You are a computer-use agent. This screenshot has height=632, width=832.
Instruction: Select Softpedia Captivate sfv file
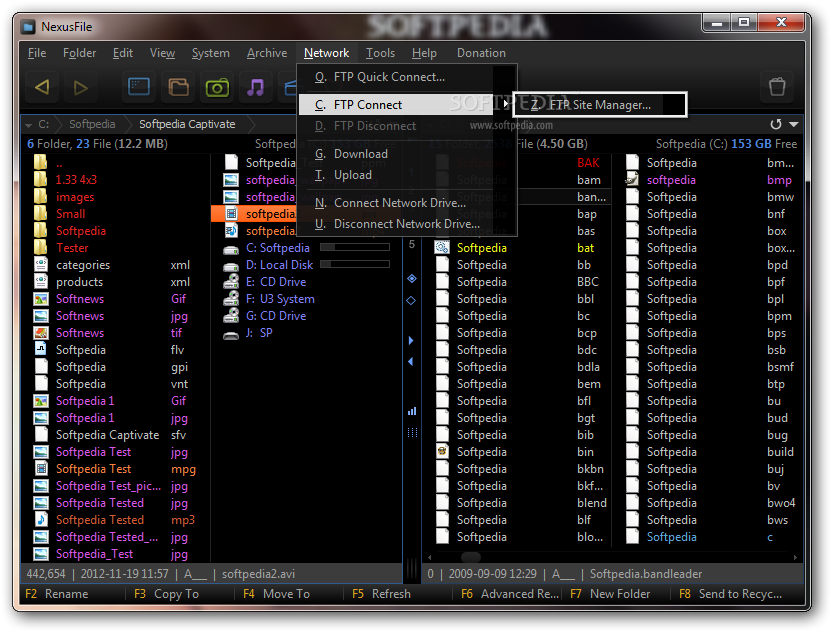(x=114, y=435)
